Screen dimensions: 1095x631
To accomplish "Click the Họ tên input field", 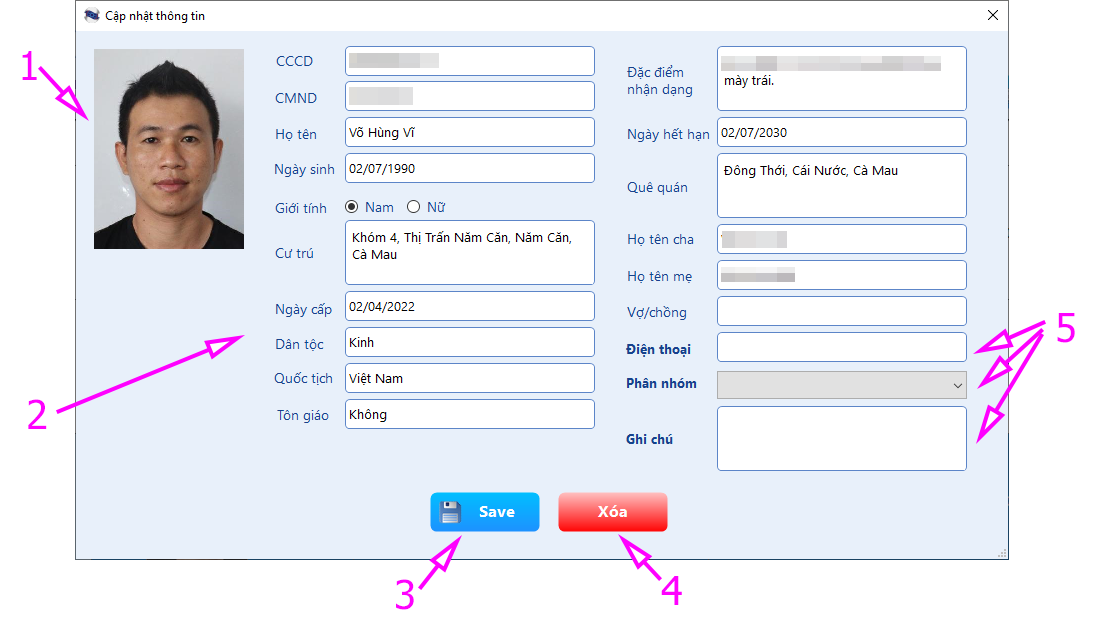I will pyautogui.click(x=469, y=132).
